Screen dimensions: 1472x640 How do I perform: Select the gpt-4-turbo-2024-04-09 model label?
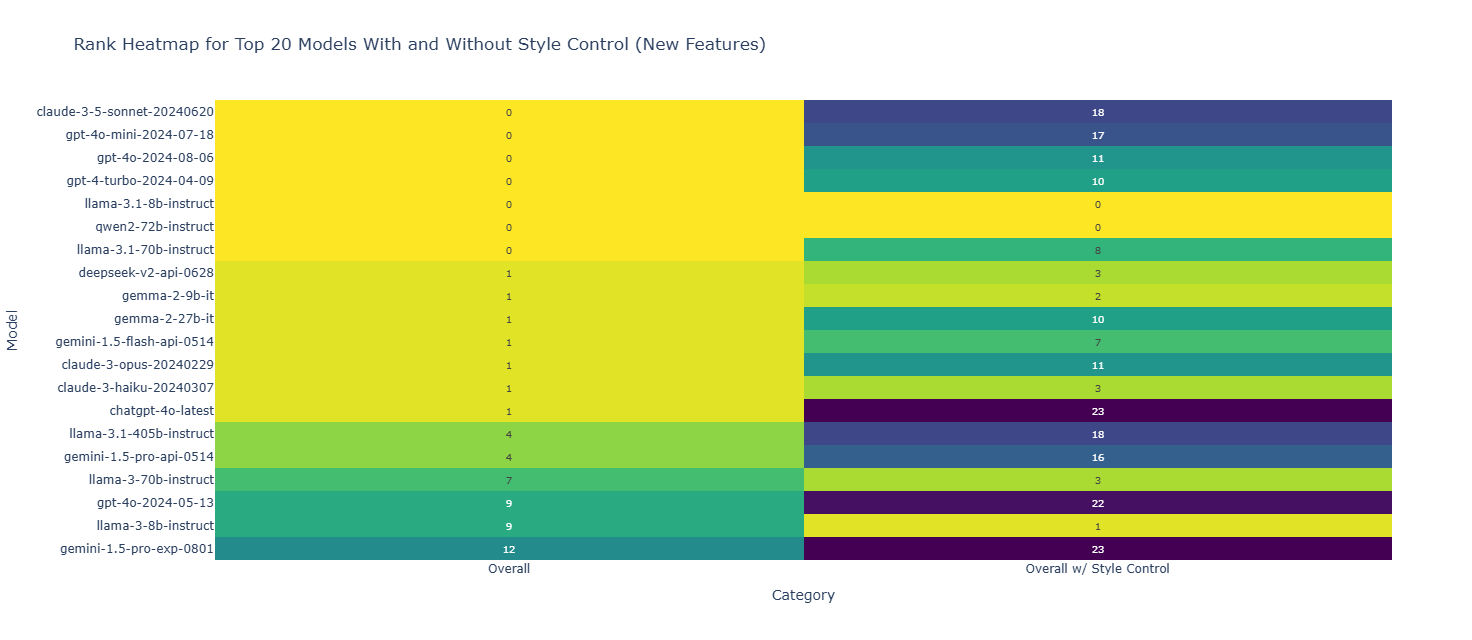pyautogui.click(x=140, y=181)
